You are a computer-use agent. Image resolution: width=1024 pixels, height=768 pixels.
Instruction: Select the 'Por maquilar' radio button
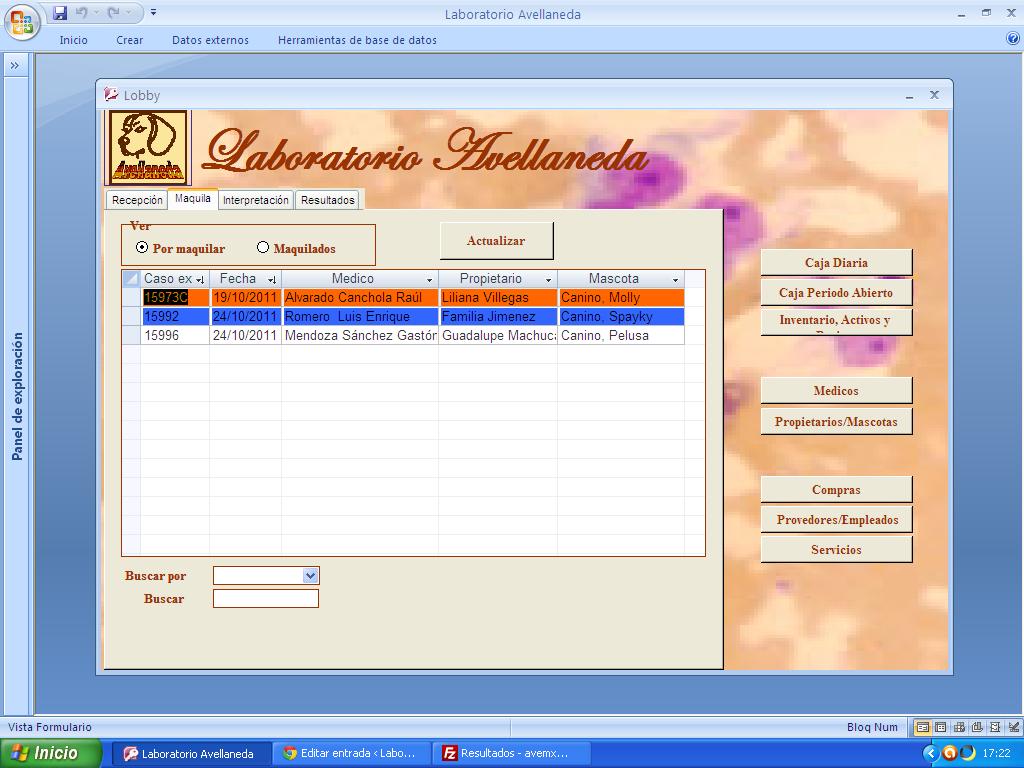[142, 247]
